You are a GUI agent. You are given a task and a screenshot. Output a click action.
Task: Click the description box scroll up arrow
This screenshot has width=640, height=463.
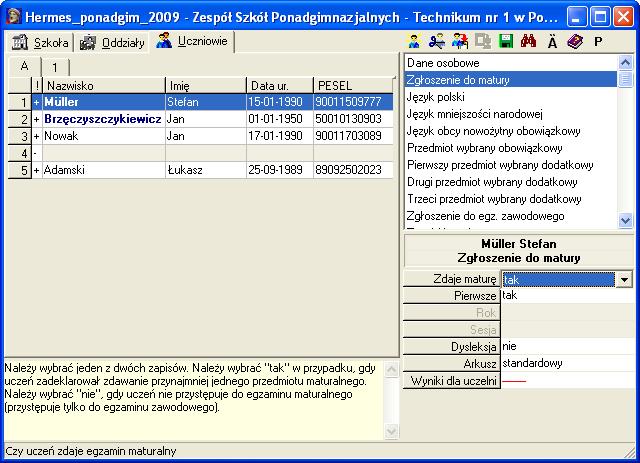click(391, 370)
